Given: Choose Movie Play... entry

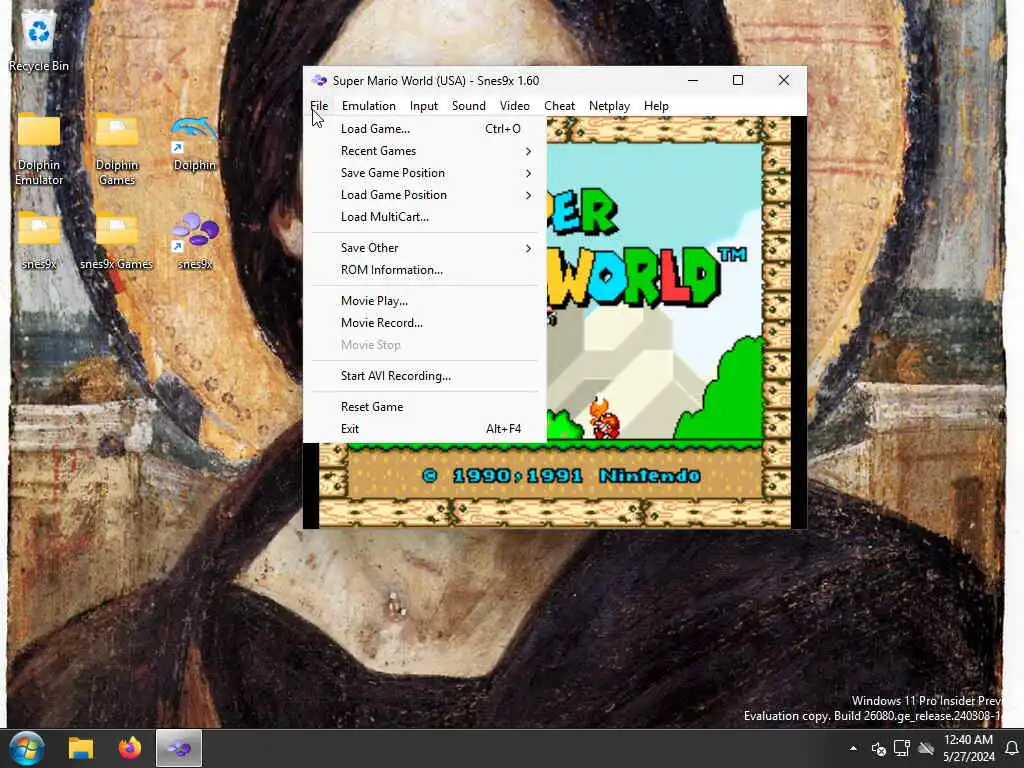Looking at the screenshot, I should (x=424, y=300).
